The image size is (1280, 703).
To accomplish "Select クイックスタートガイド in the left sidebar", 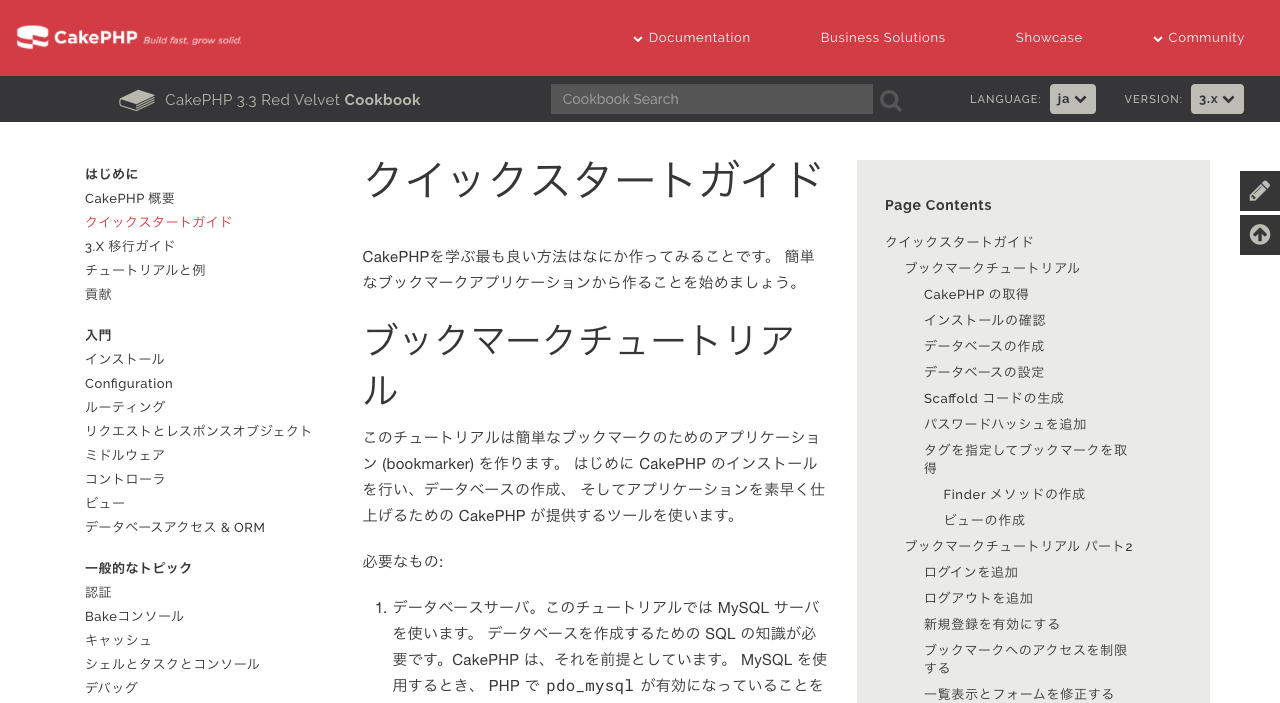I will tap(159, 222).
